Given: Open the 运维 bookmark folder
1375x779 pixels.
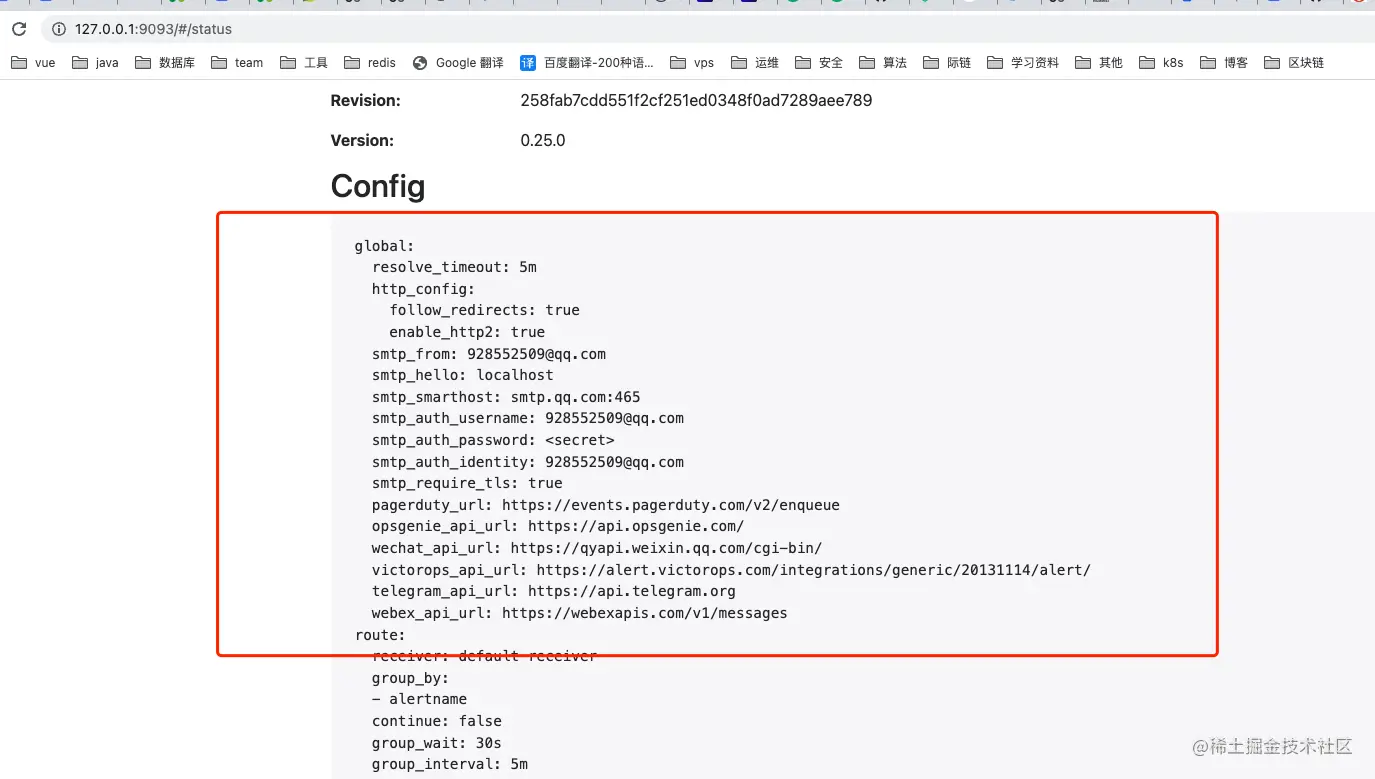Looking at the screenshot, I should (755, 62).
